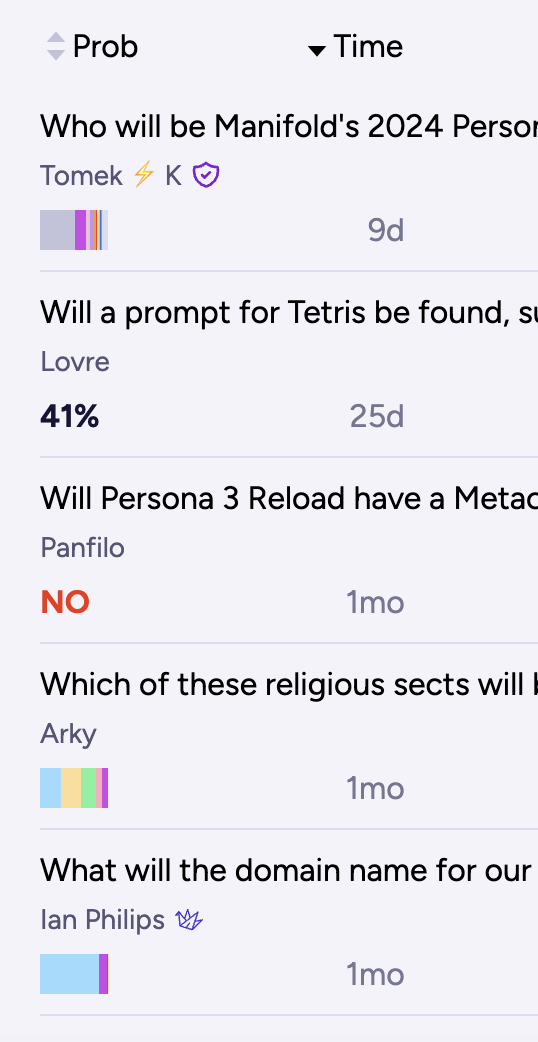Visit creator Arky's profile

point(68,734)
